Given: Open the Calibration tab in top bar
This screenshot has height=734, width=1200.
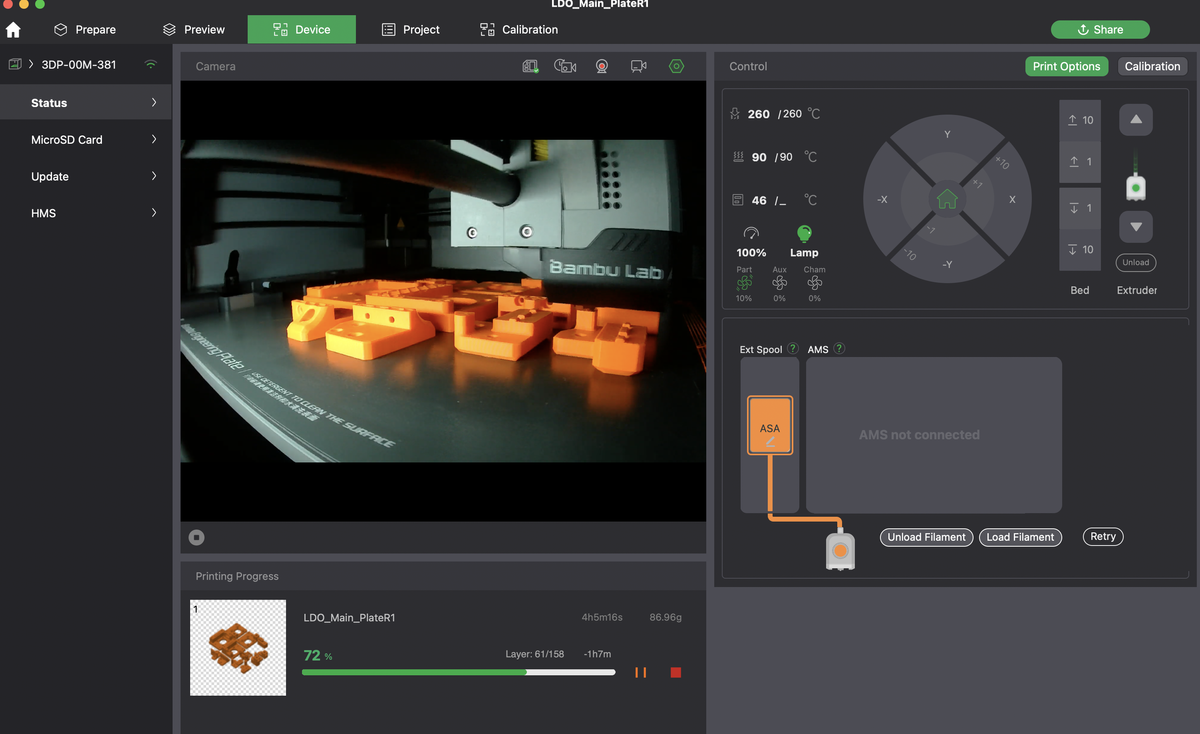Looking at the screenshot, I should [519, 29].
